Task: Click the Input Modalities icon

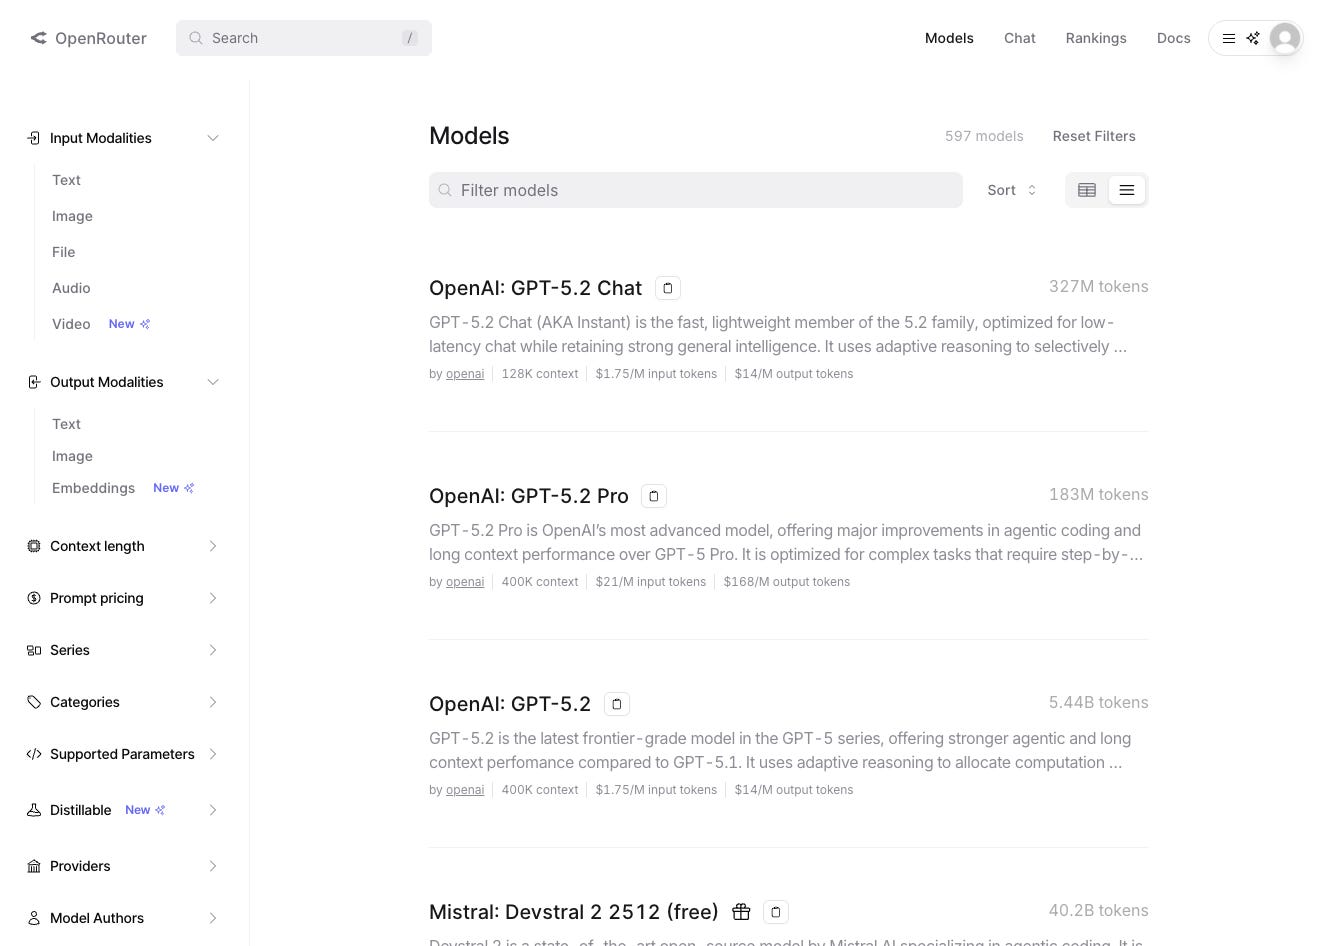Action: (34, 138)
